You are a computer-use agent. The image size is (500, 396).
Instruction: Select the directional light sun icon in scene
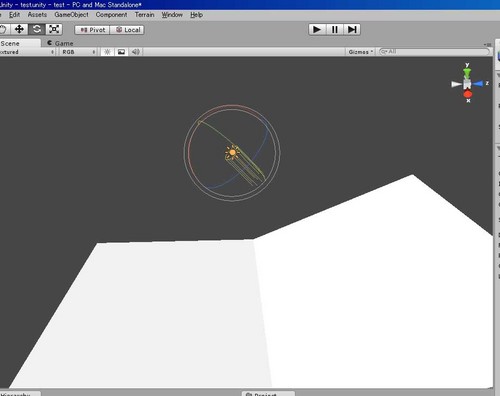(x=232, y=152)
